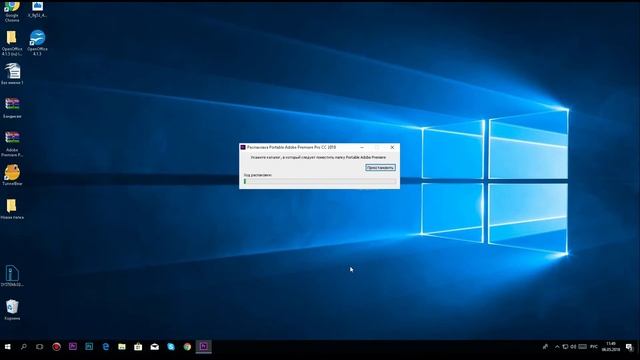Select the OpenOffice 4.1.5 folder on desktop
The image size is (640, 360).
(12, 42)
